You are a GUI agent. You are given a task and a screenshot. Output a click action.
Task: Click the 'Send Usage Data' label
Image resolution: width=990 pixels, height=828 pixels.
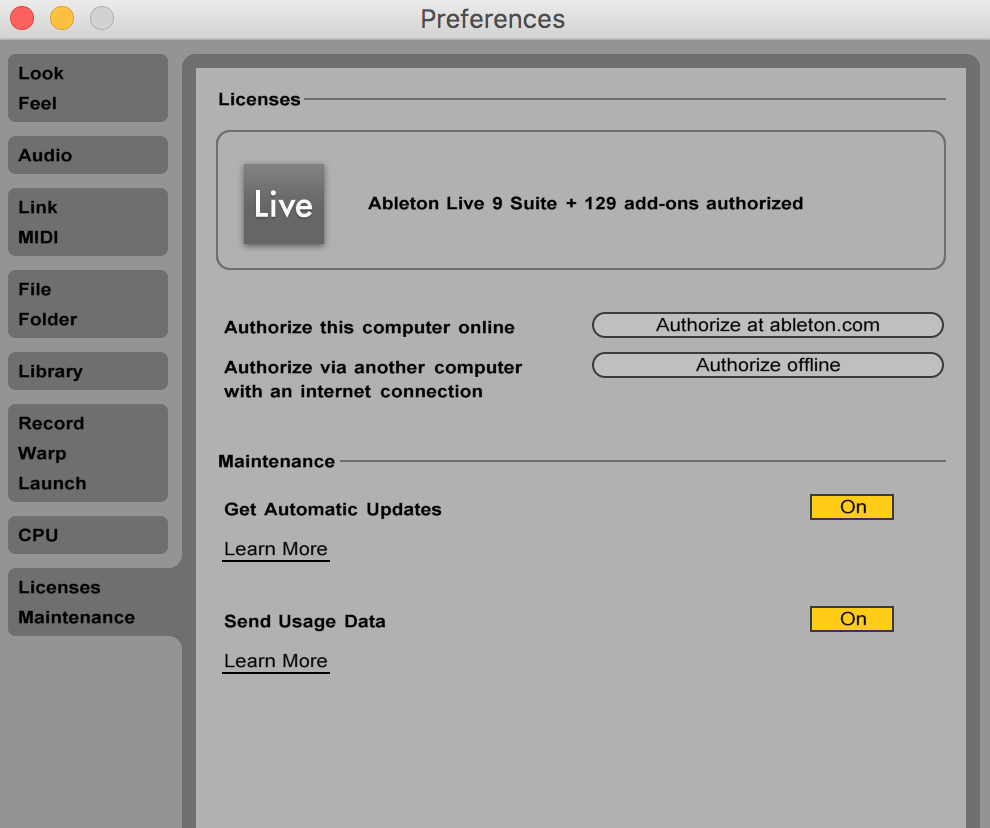click(305, 621)
